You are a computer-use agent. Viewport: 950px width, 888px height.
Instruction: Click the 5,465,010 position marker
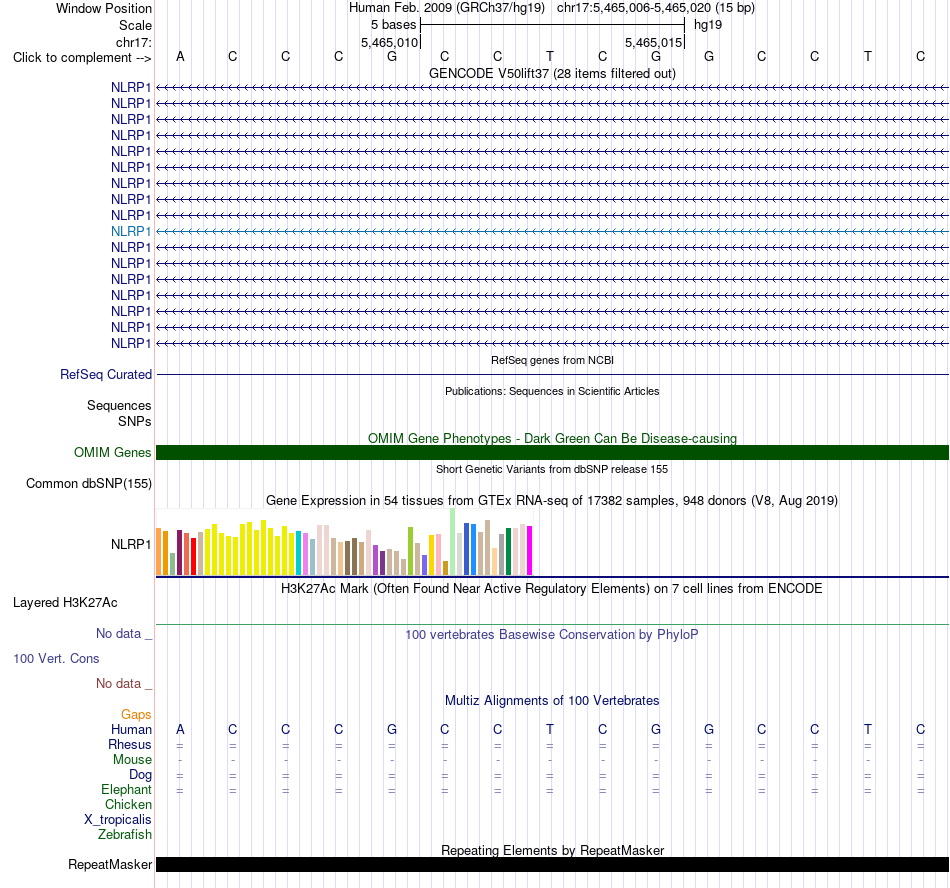(x=390, y=42)
